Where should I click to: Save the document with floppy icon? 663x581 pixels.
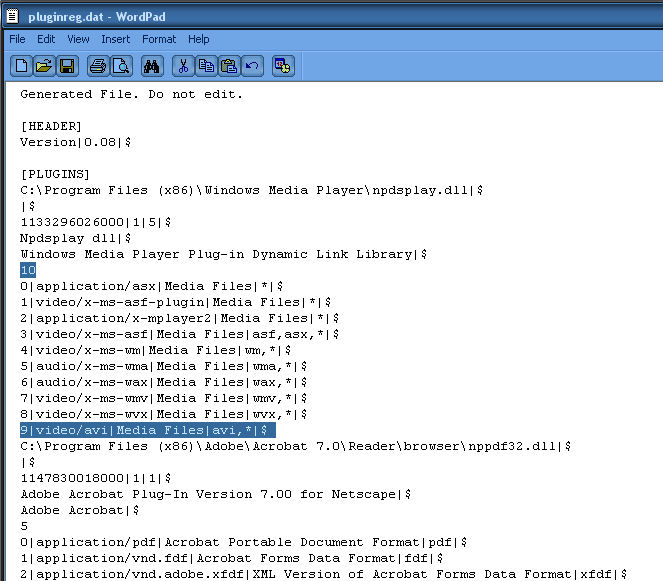(67, 66)
